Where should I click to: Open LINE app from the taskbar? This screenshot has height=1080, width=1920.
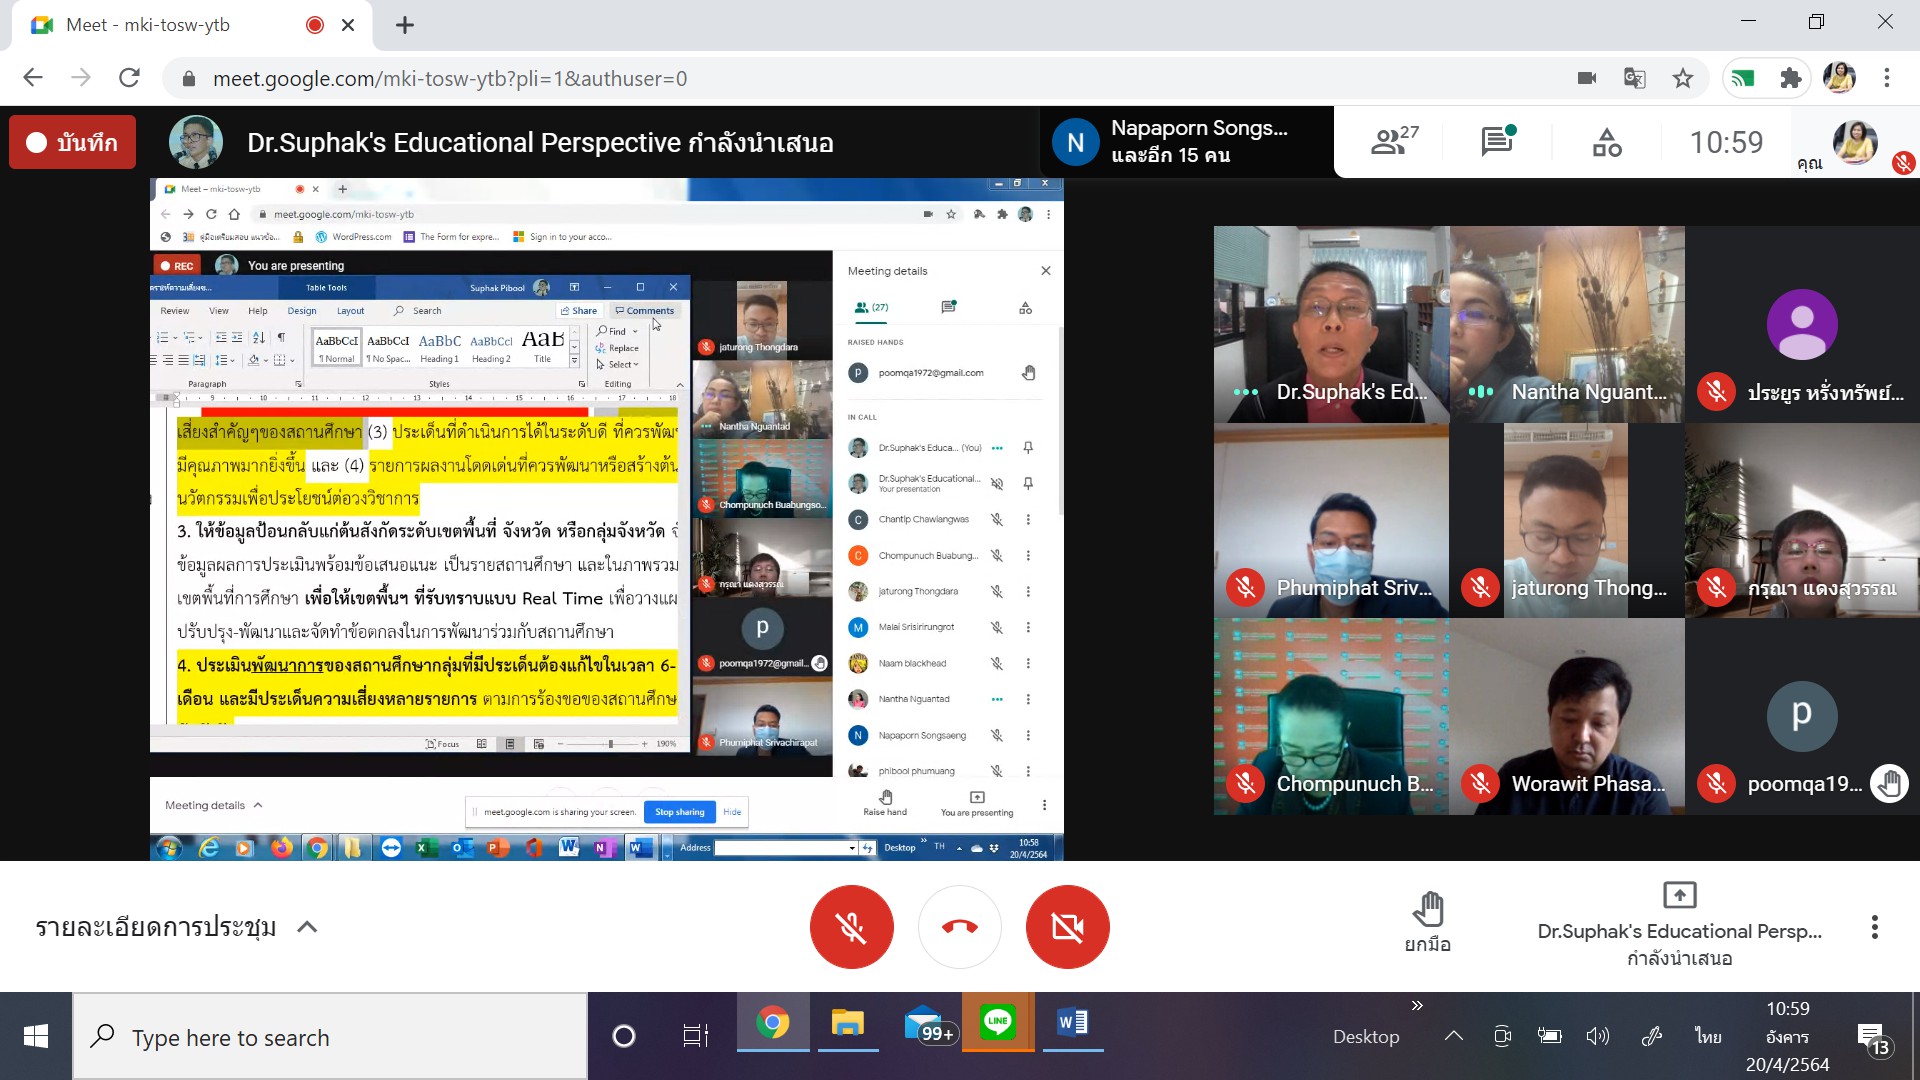[997, 1022]
